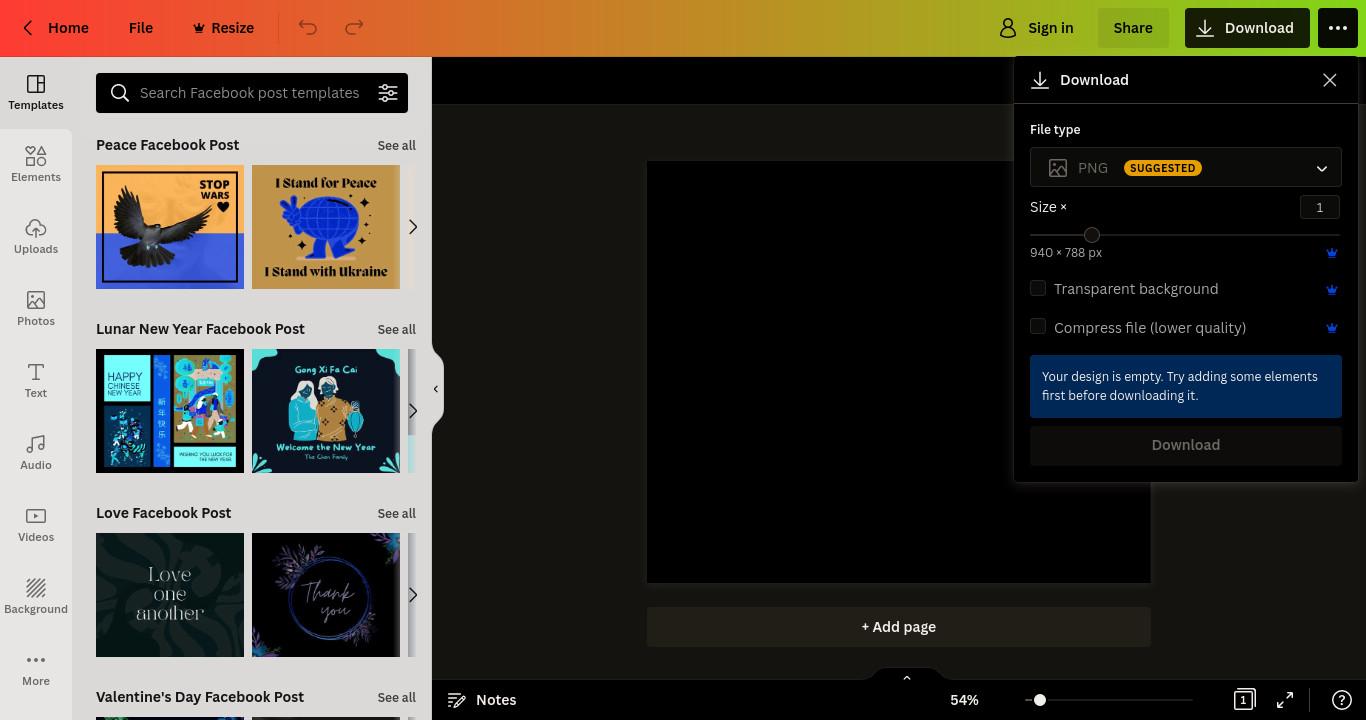
Task: Enable Compress file checkbox
Action: tap(1038, 326)
